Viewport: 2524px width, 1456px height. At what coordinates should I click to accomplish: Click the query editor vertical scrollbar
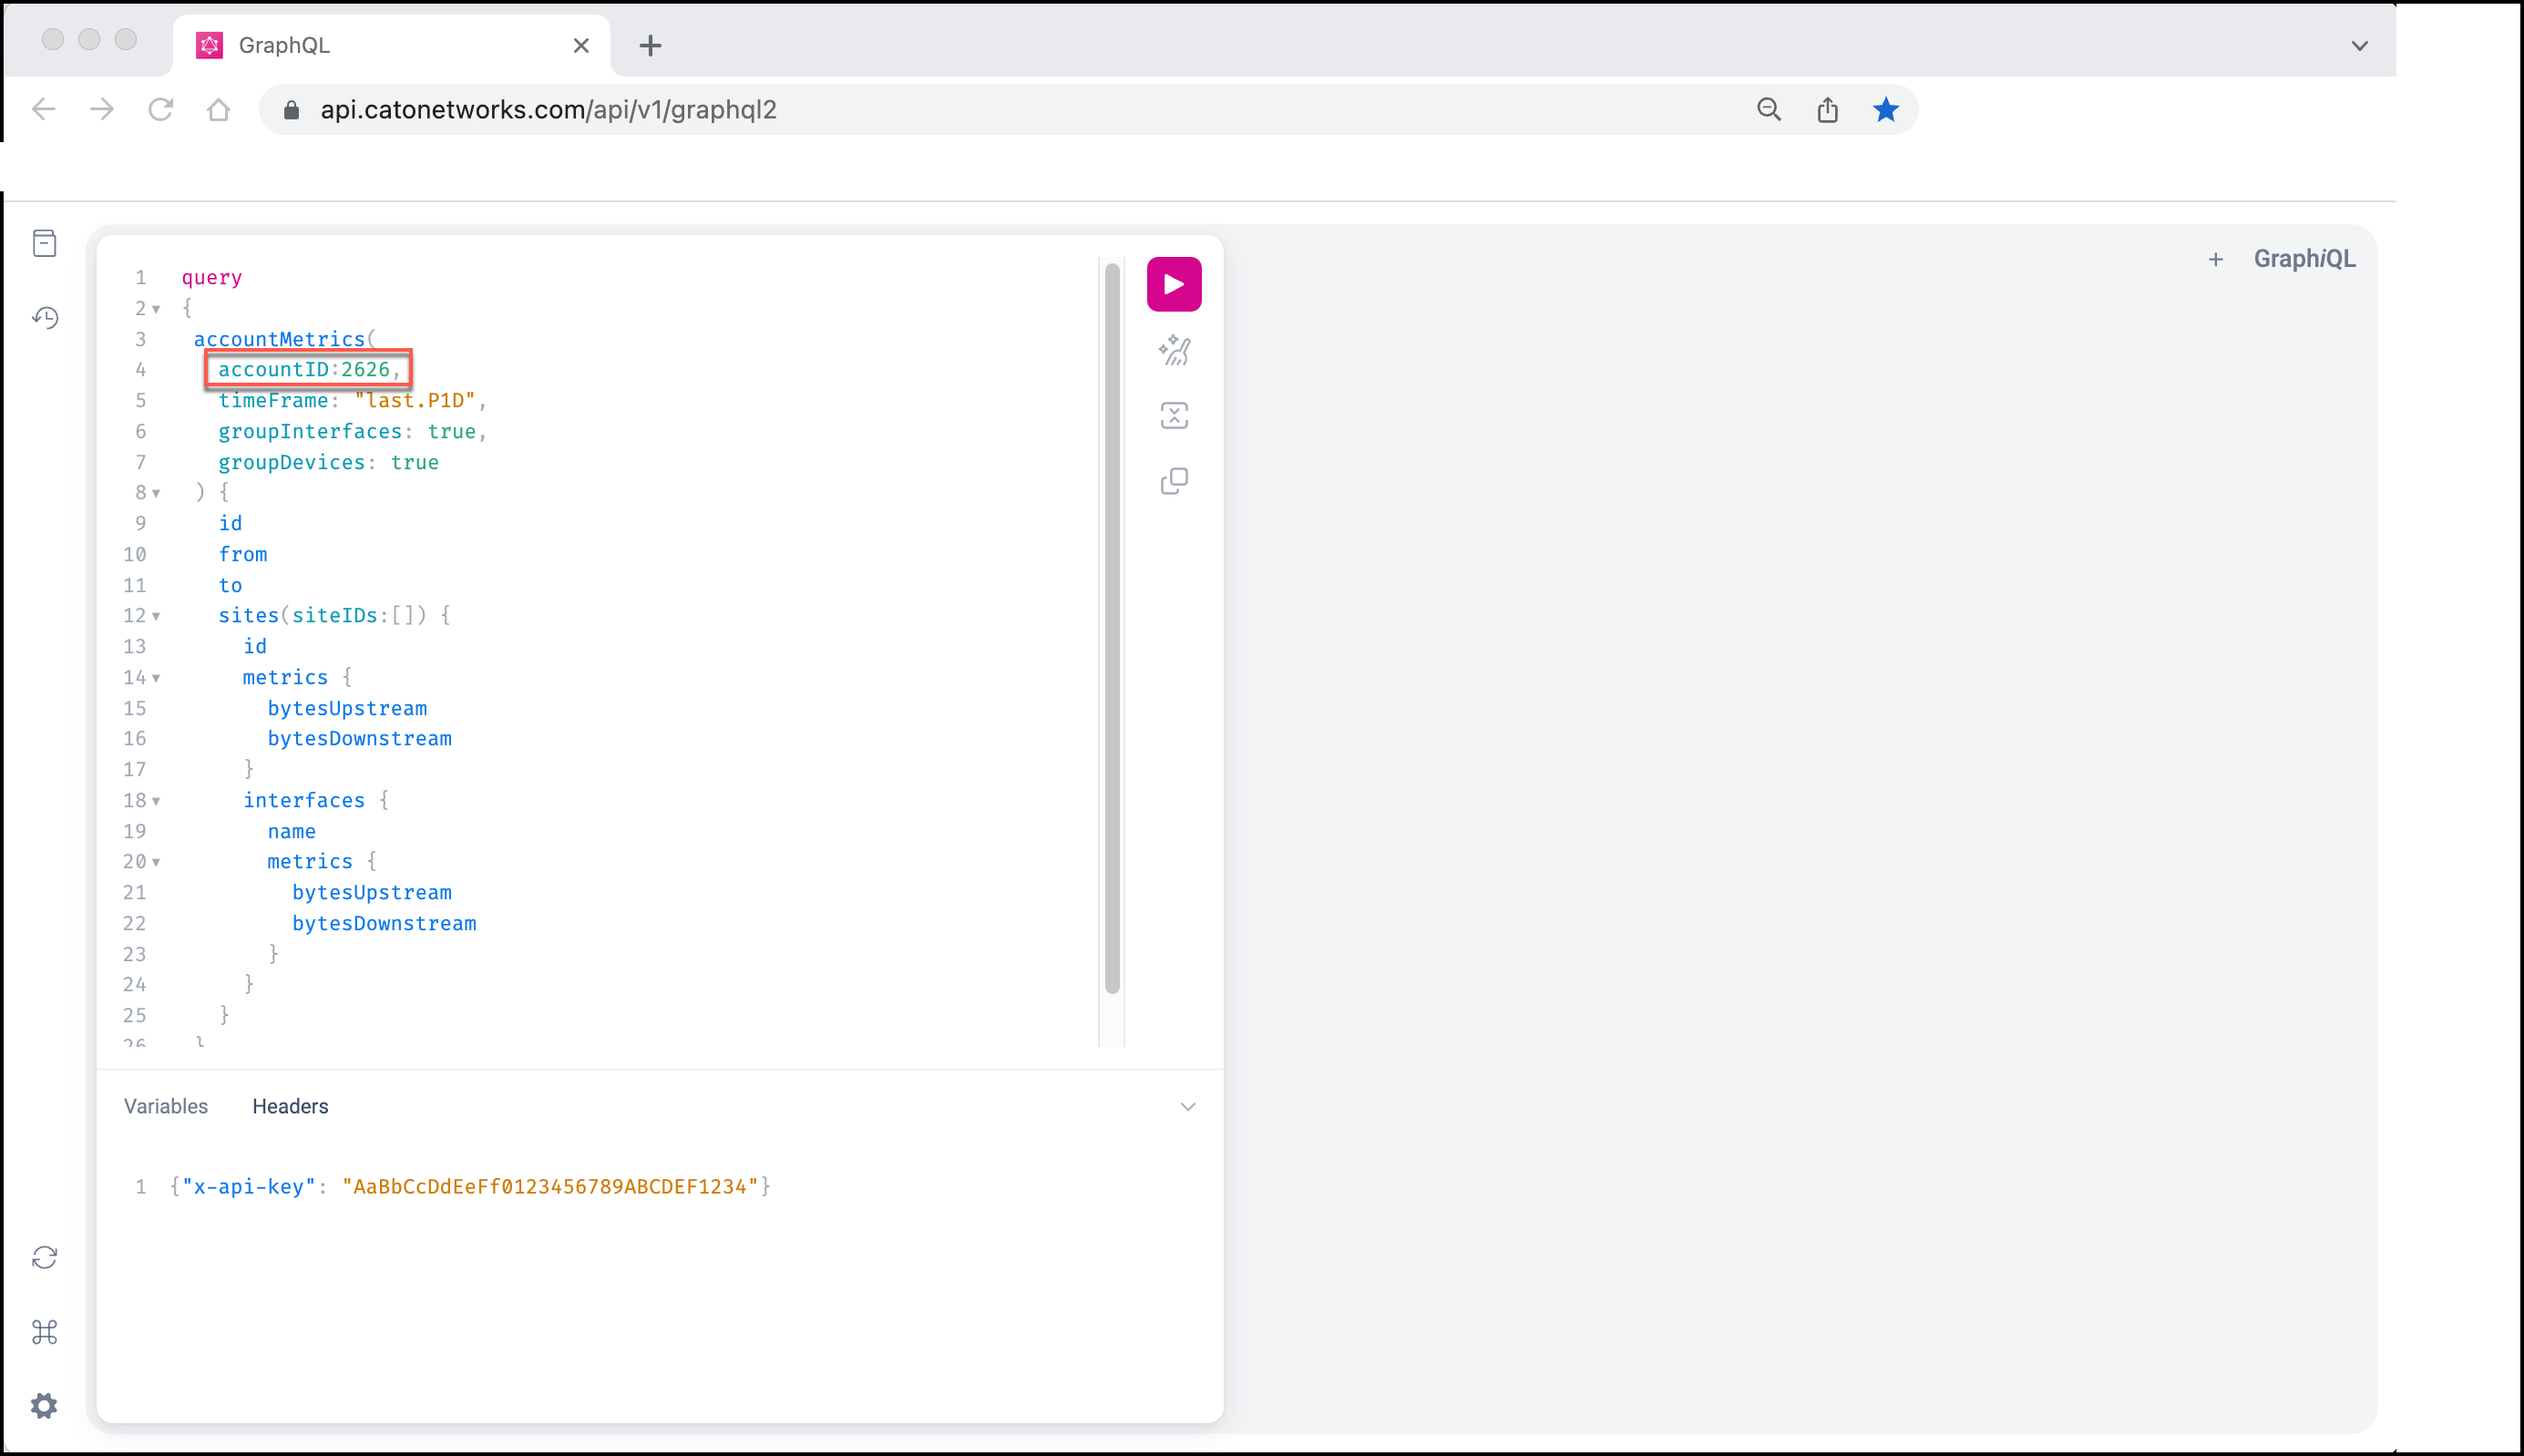click(x=1111, y=630)
